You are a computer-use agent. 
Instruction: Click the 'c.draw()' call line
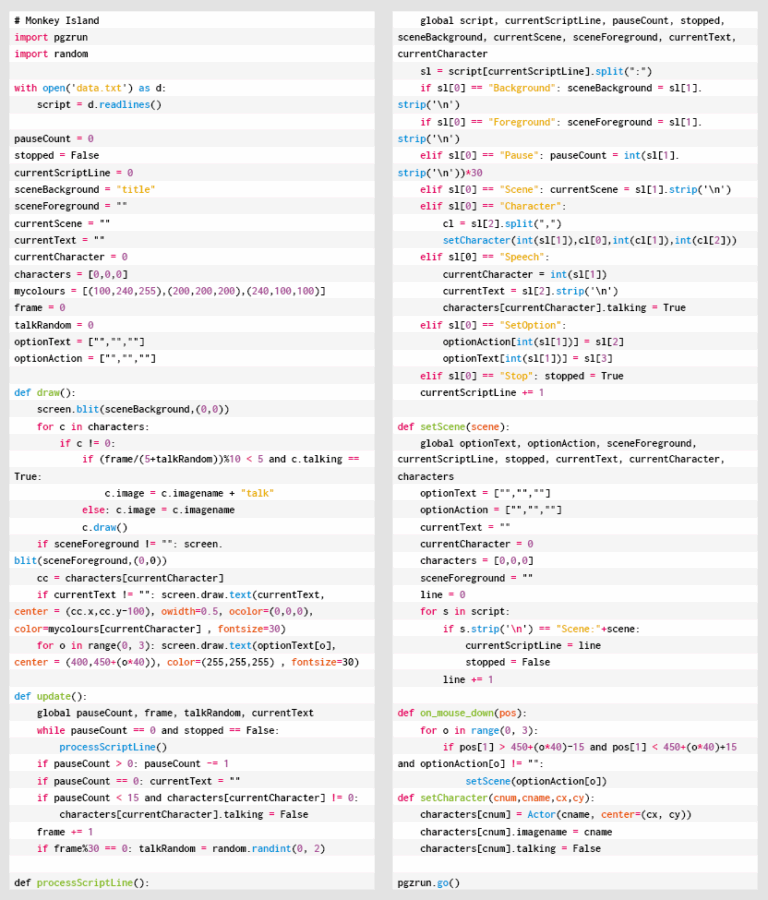105,527
